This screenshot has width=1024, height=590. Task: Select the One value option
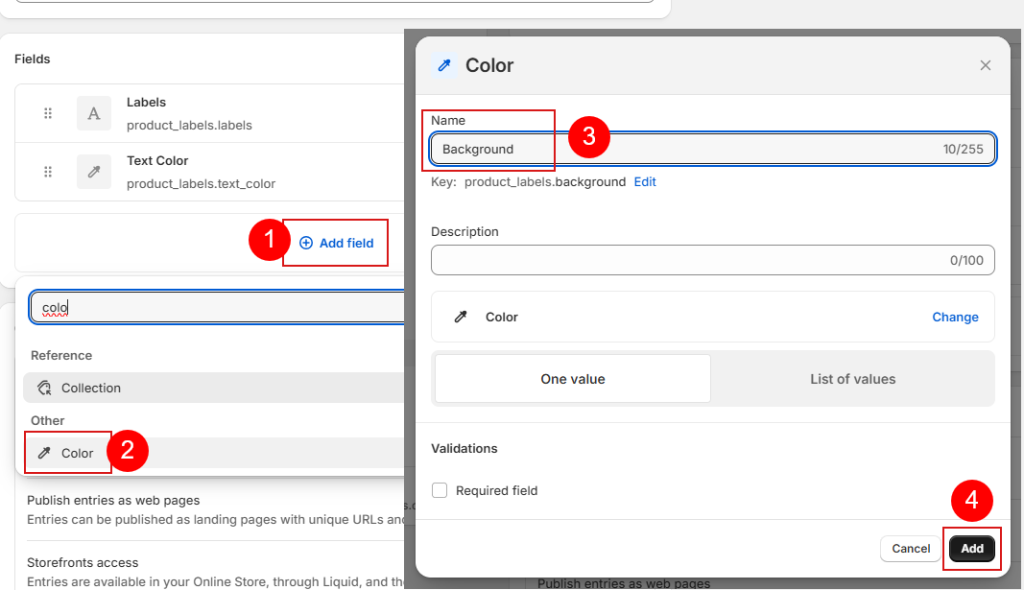tap(573, 379)
